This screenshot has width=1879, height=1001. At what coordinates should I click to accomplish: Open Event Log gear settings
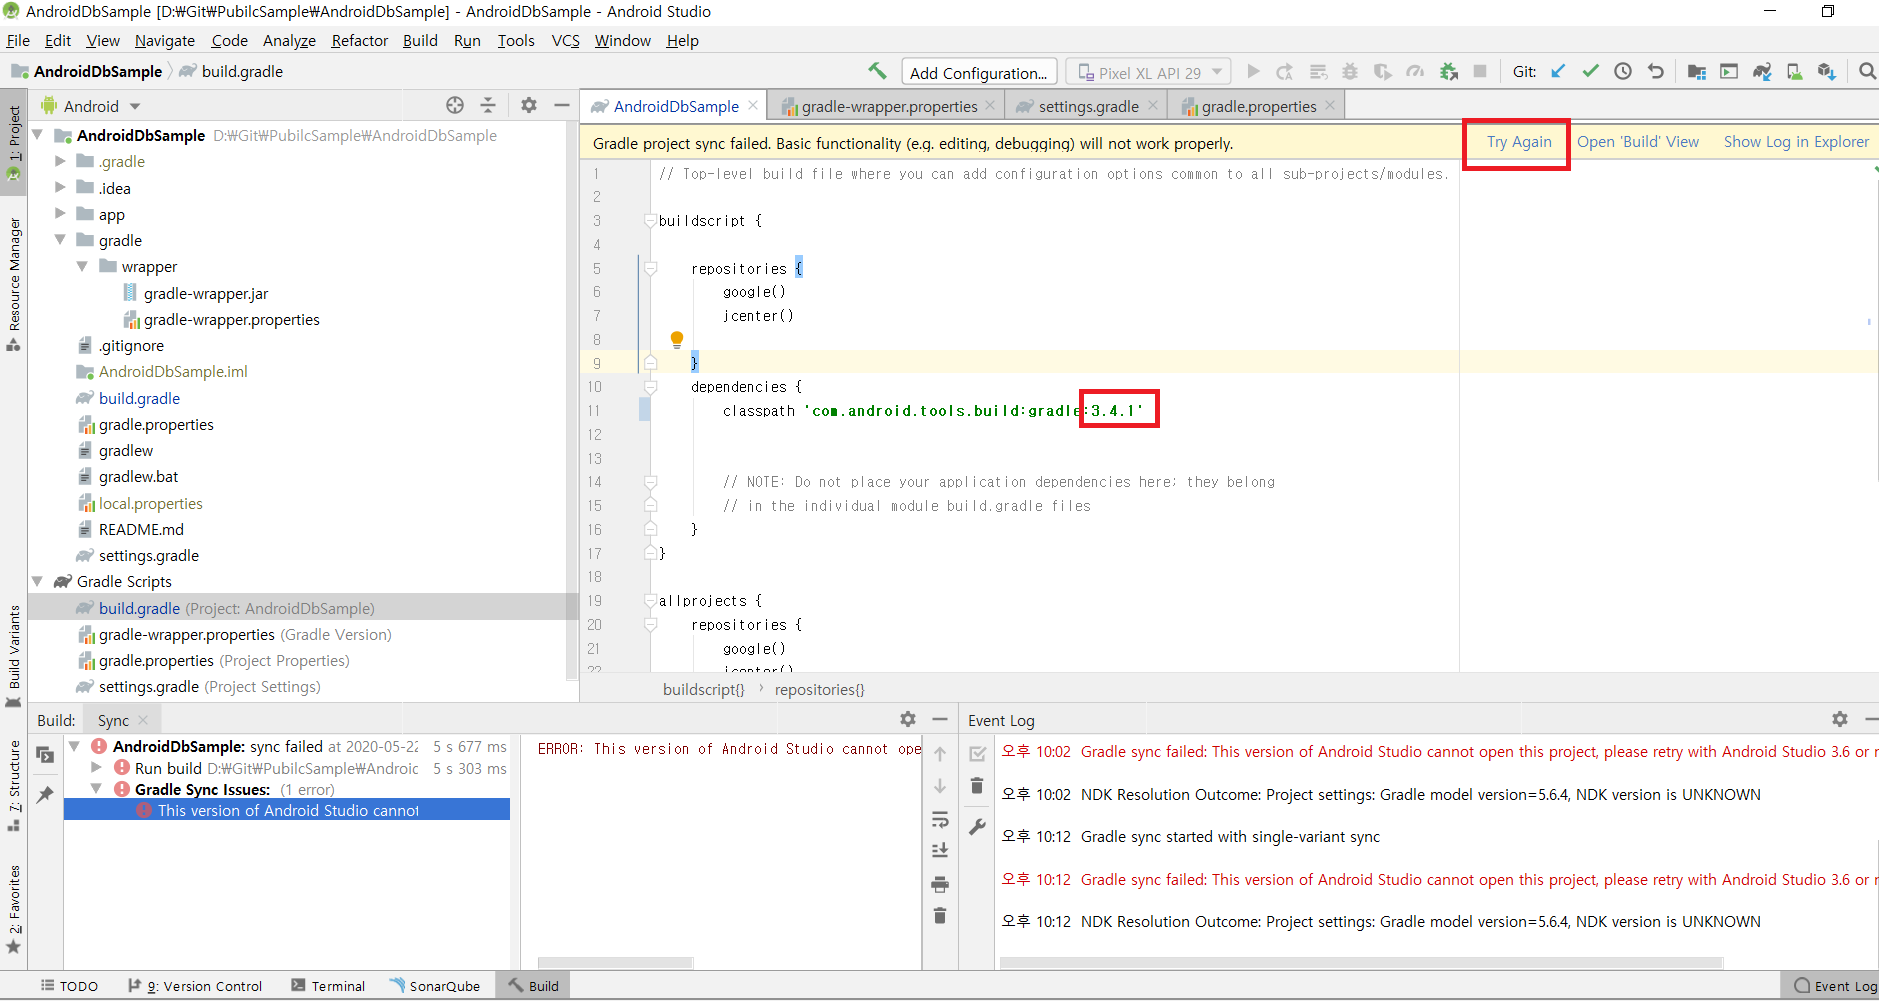pos(1840,719)
